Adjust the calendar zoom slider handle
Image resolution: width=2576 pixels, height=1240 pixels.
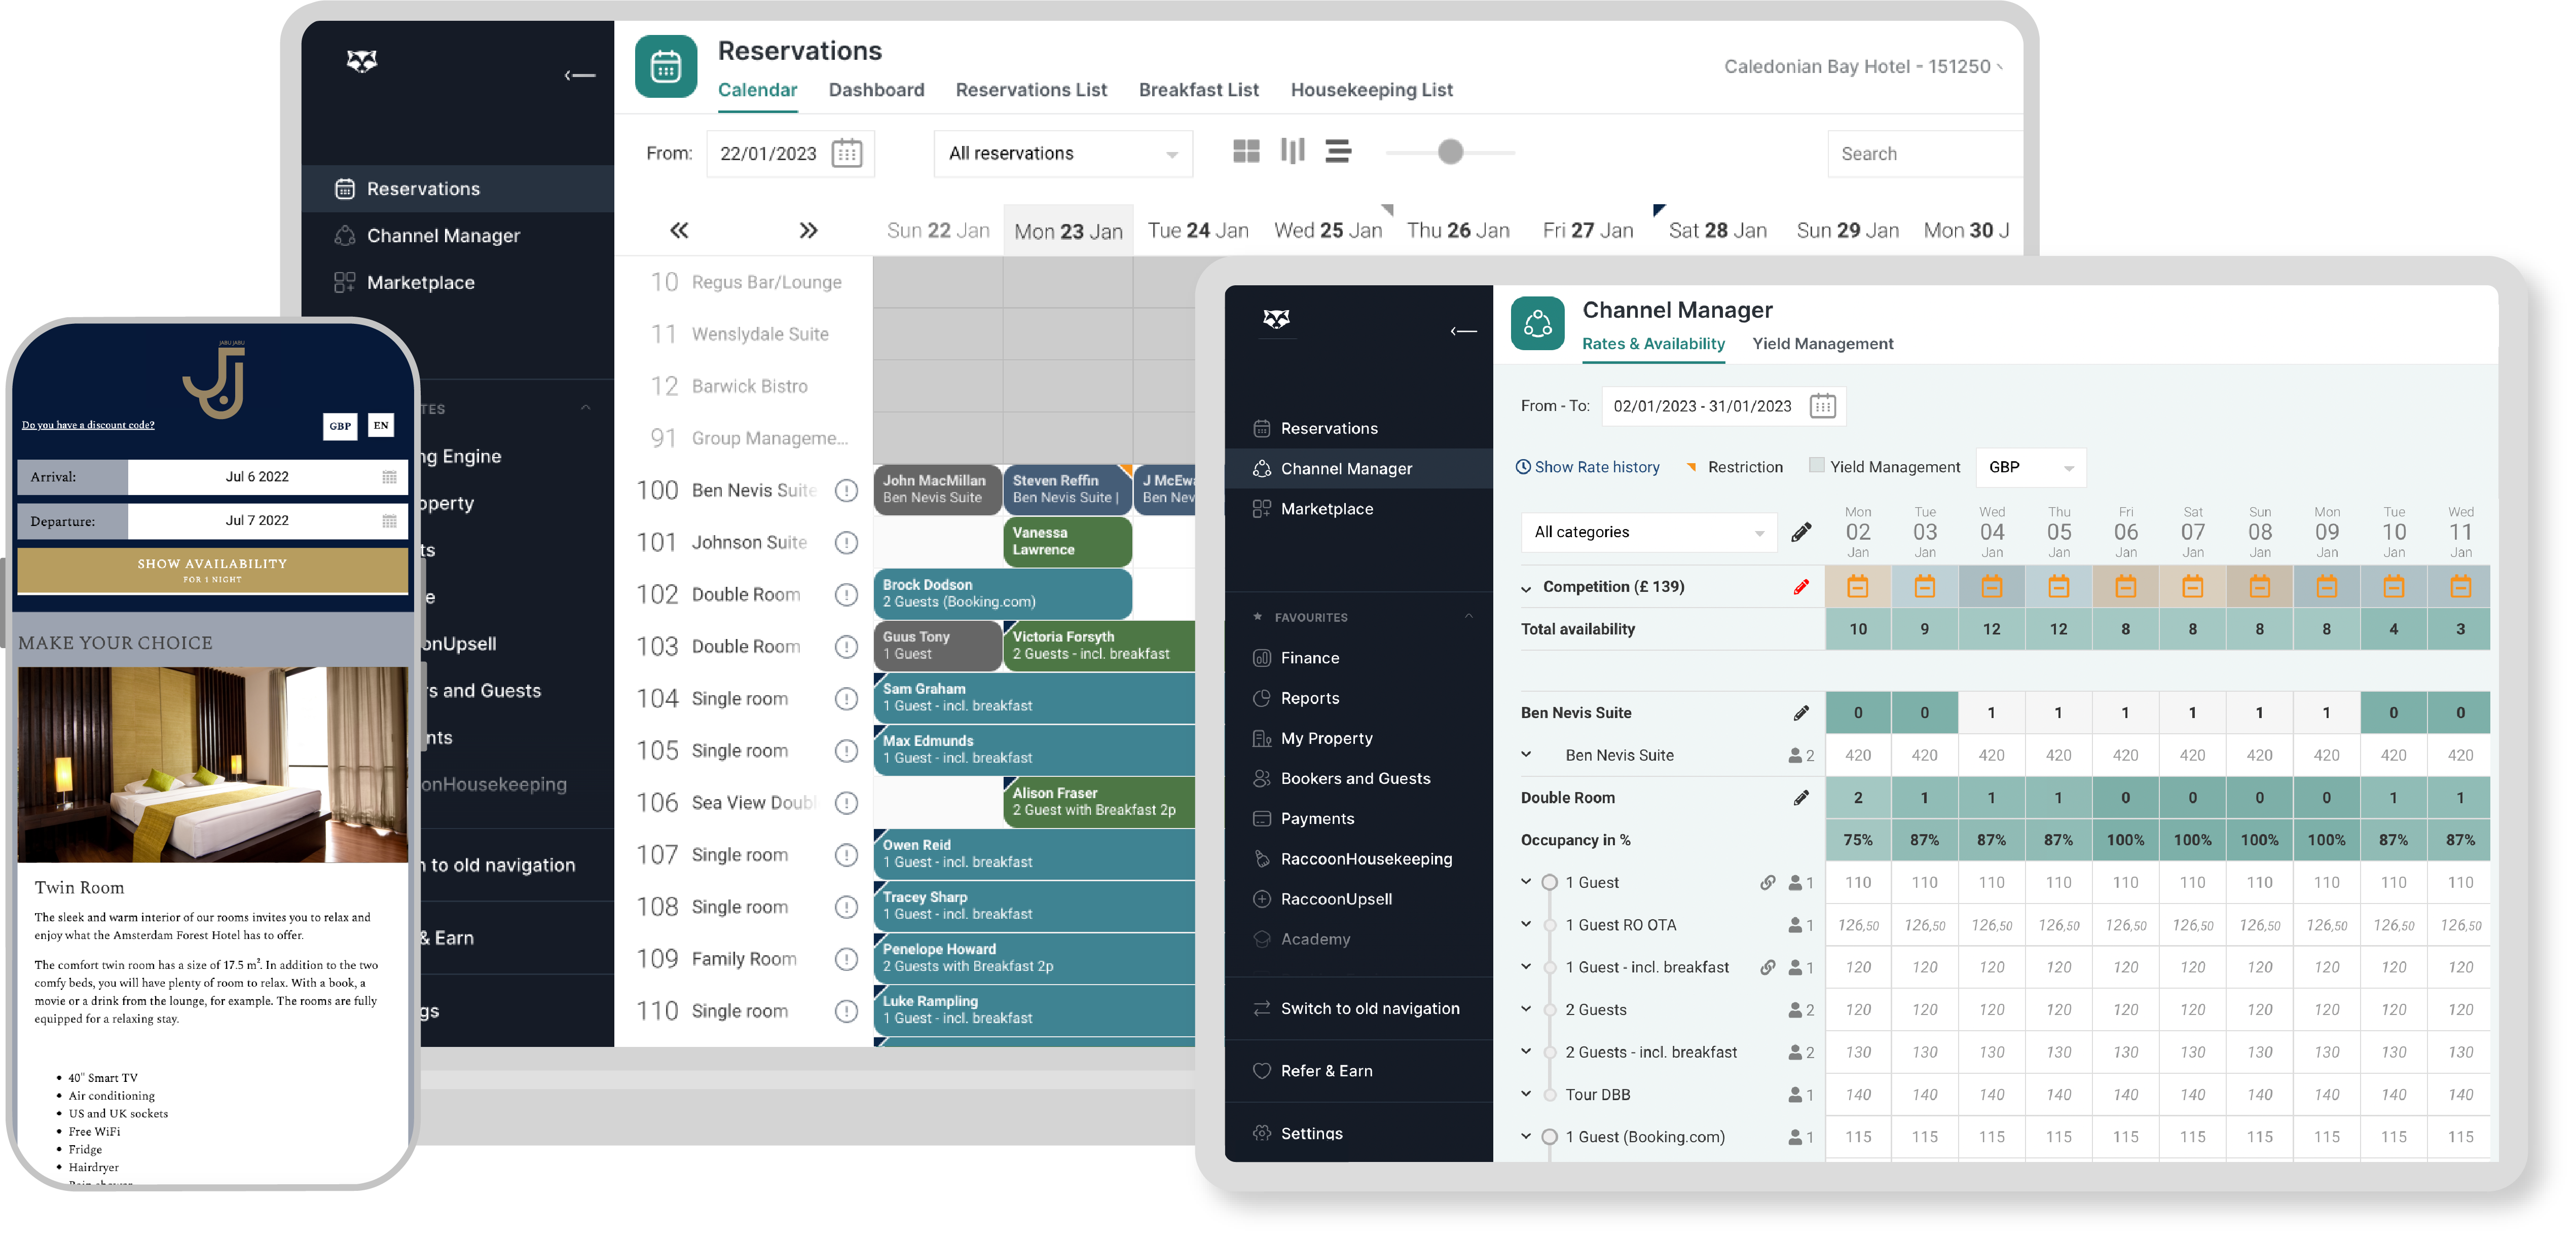tap(1450, 152)
